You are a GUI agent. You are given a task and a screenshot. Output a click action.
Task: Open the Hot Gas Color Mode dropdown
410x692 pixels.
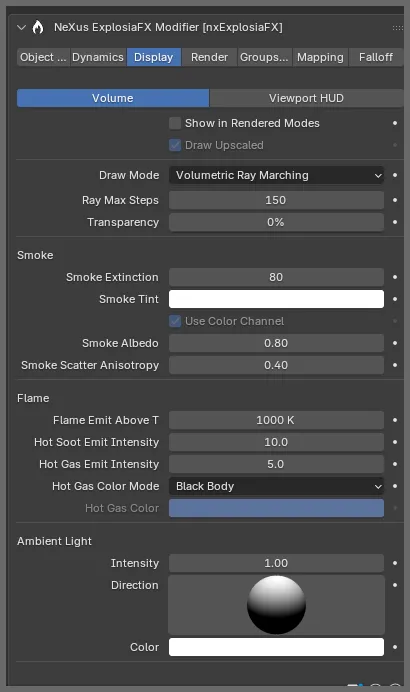point(276,486)
